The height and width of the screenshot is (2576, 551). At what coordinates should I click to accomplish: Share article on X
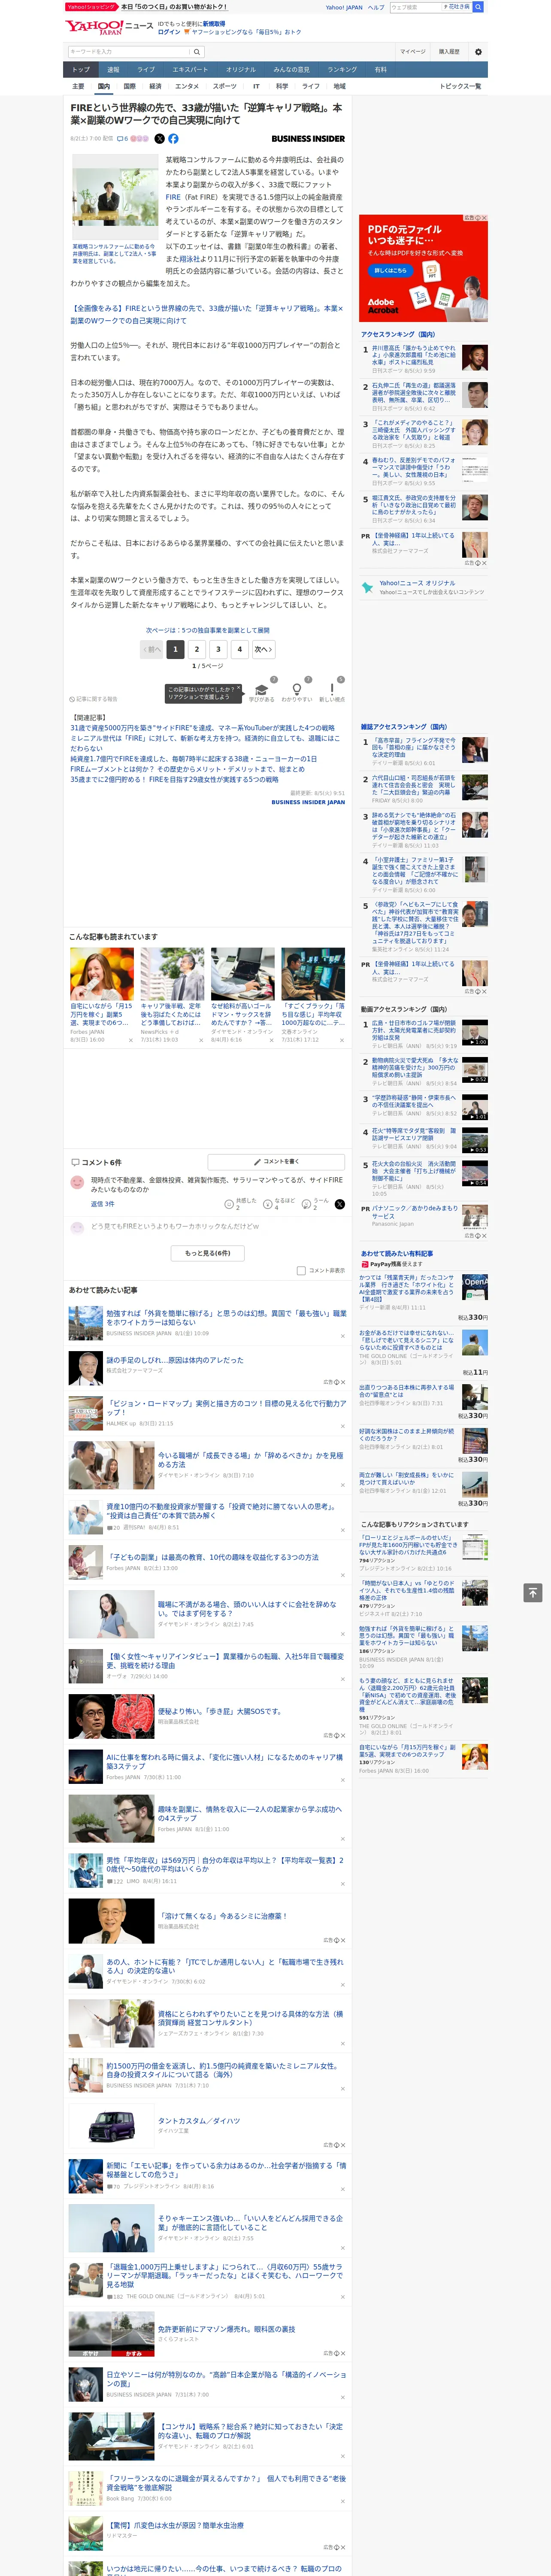click(159, 139)
